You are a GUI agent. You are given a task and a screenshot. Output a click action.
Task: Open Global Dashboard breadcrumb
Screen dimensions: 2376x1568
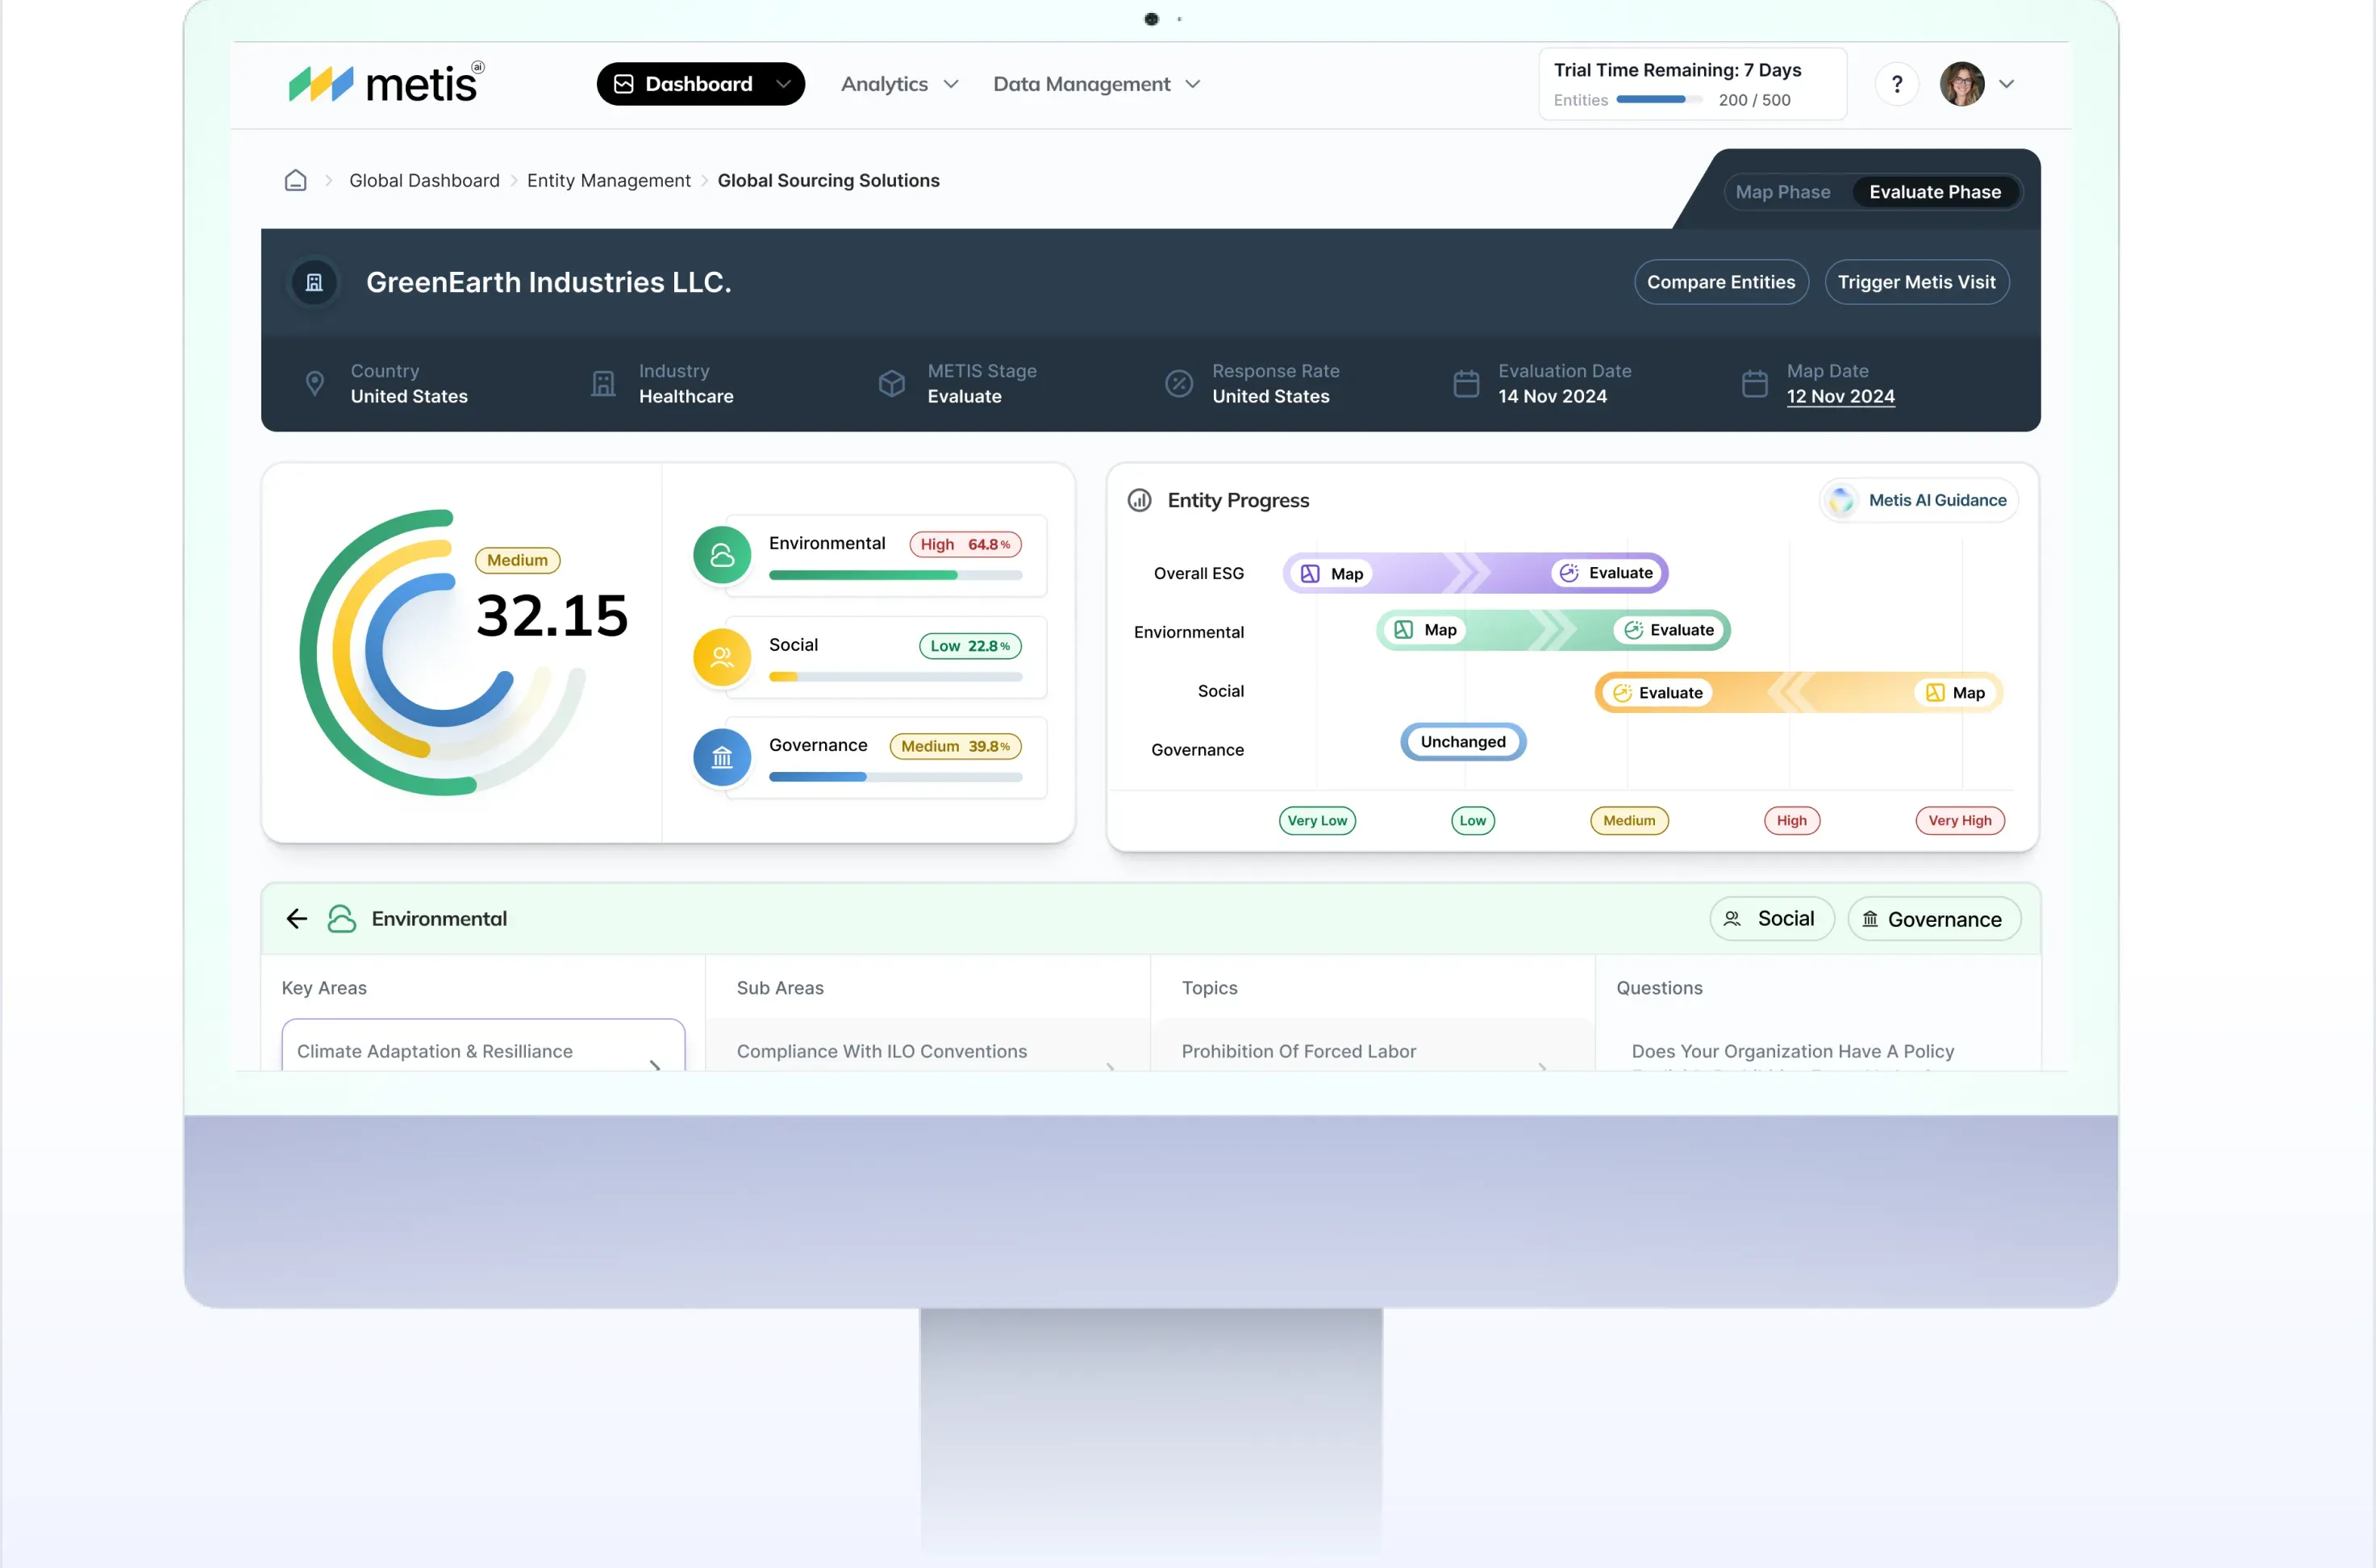coord(424,180)
